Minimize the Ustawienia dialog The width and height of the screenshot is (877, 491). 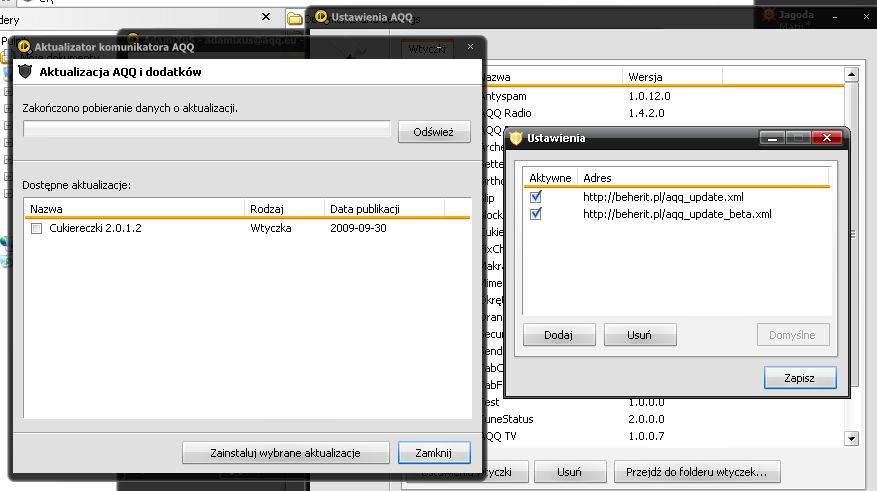point(772,138)
